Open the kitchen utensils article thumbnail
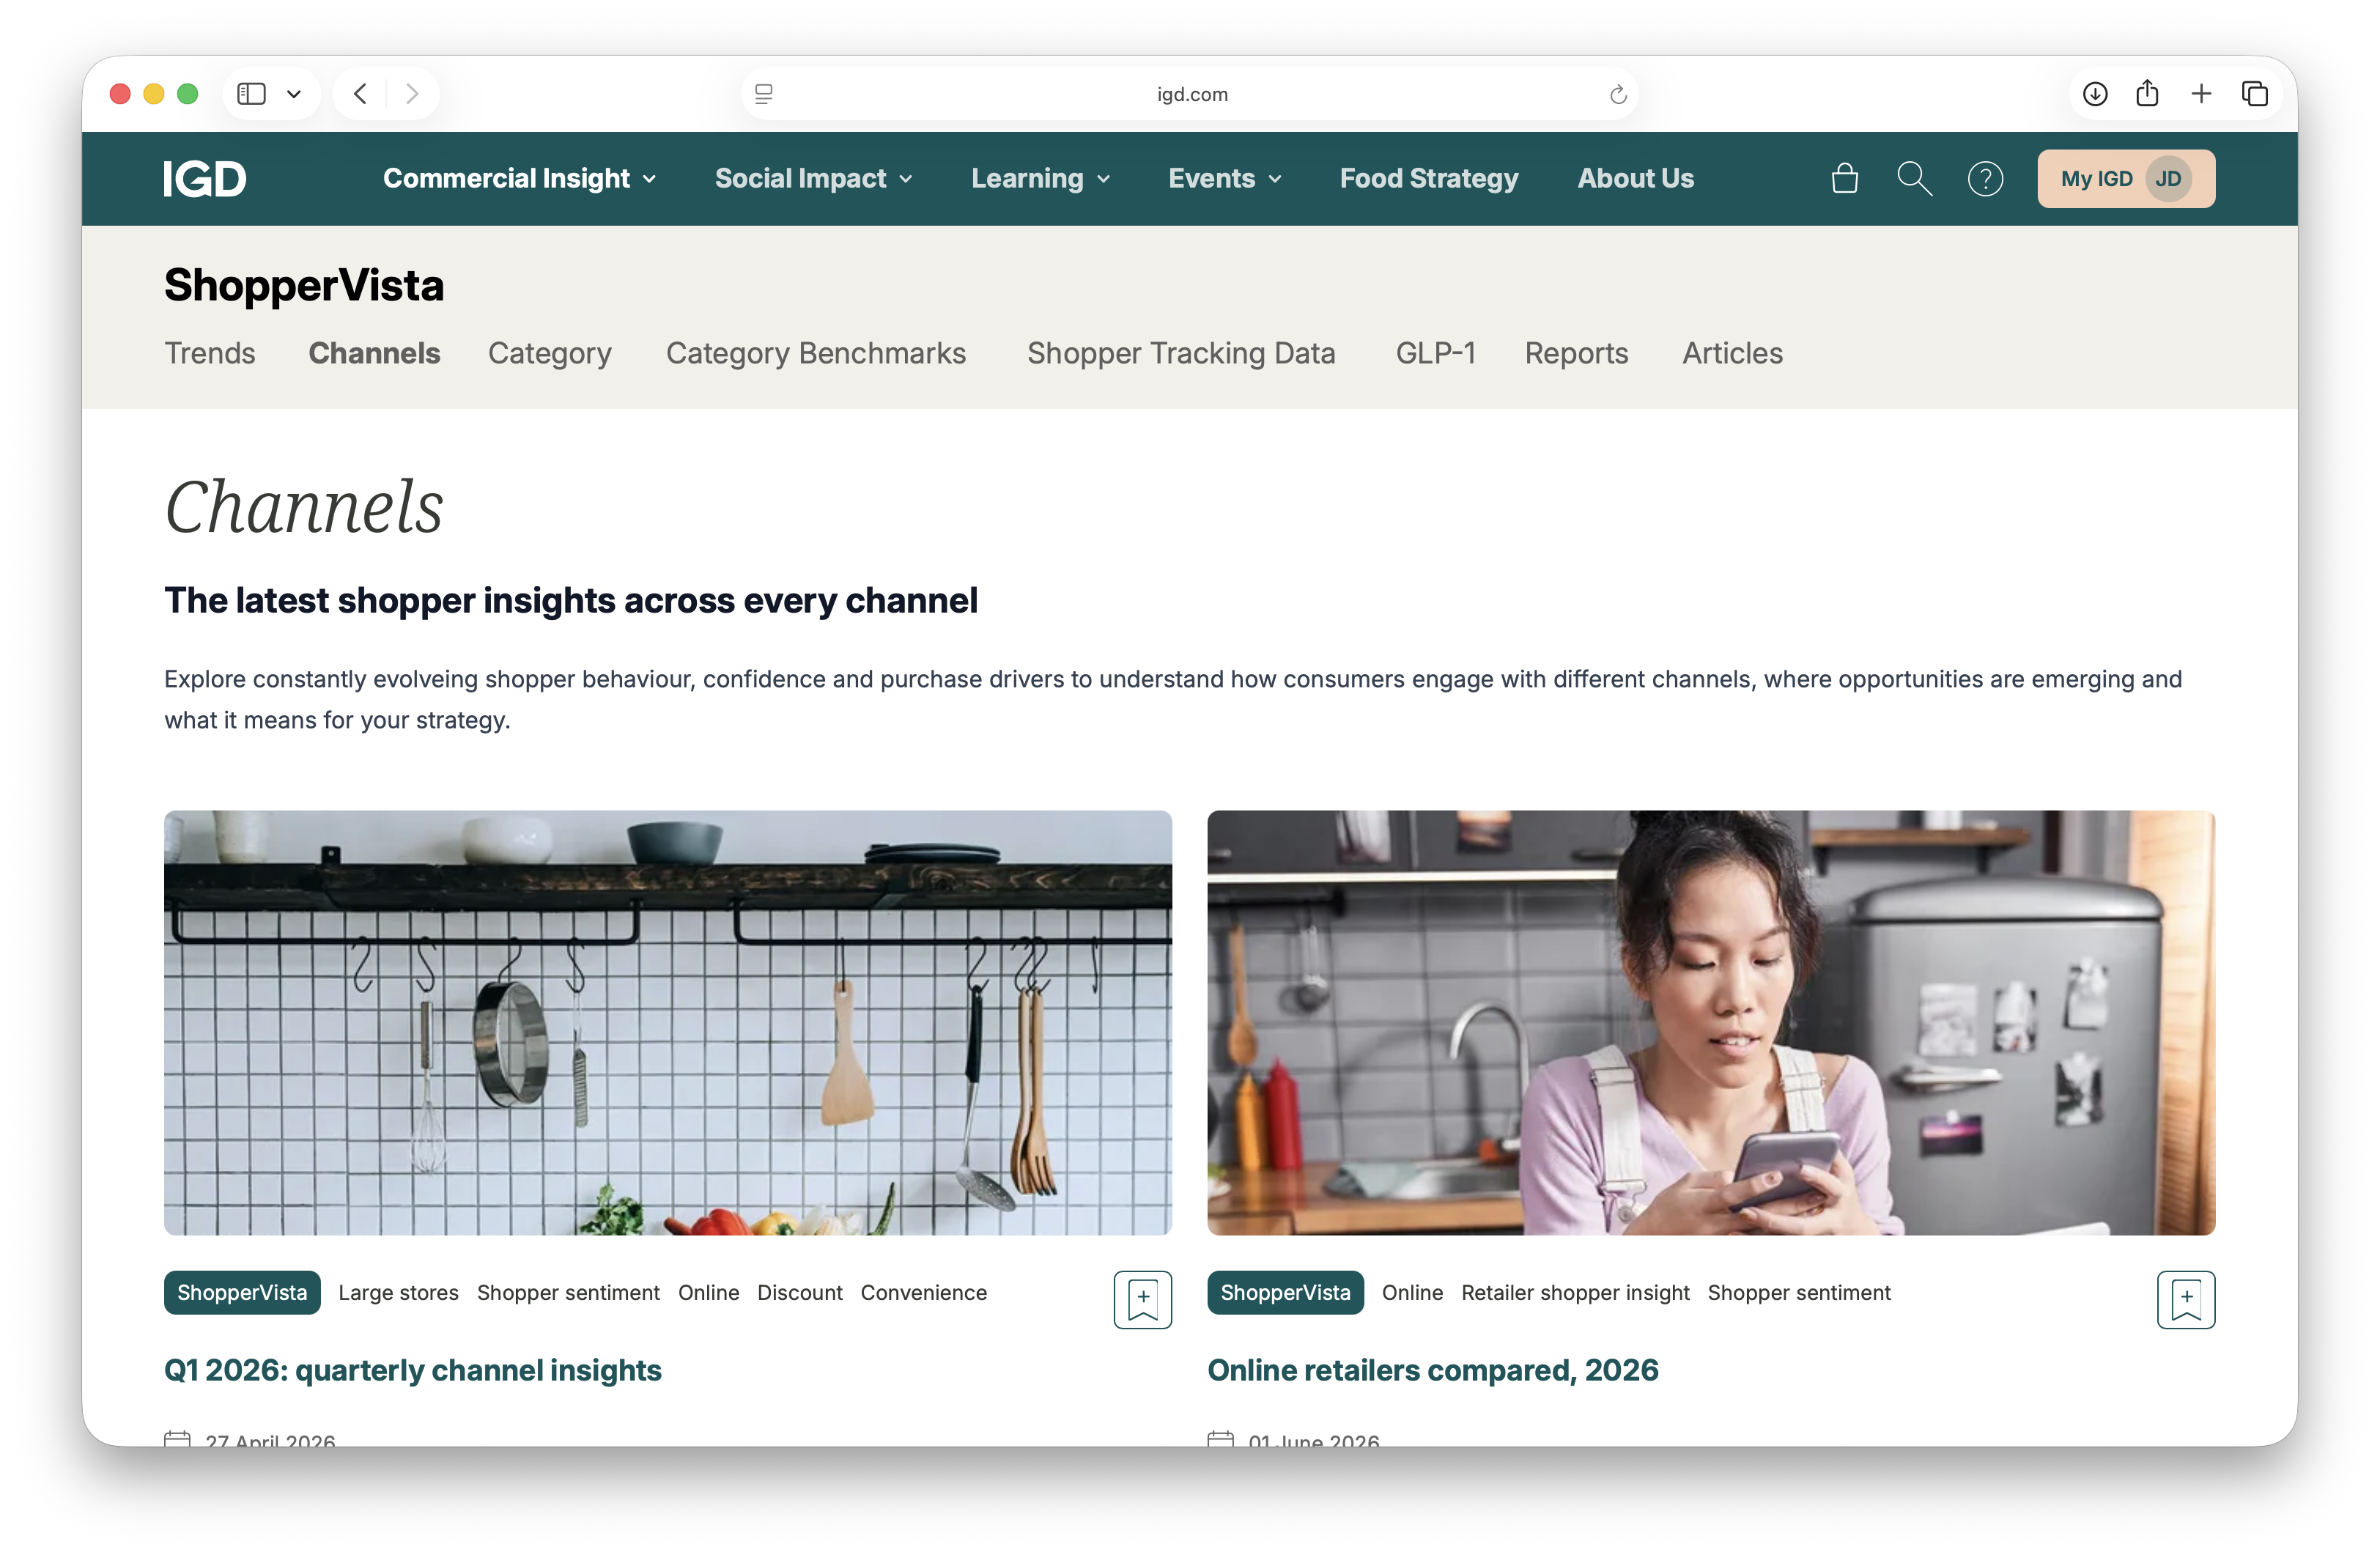 click(x=668, y=1022)
